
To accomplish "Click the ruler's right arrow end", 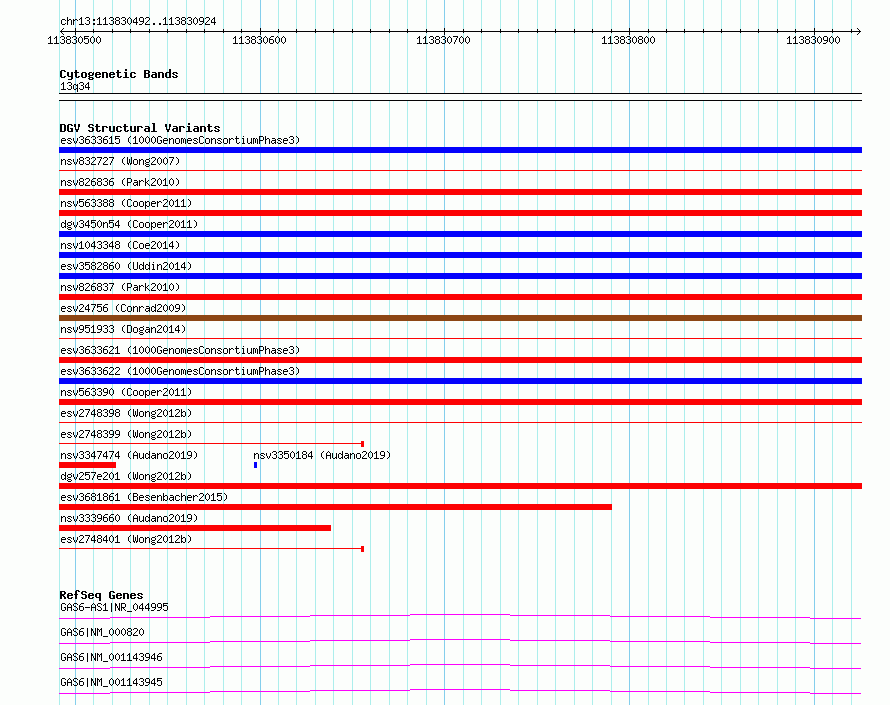I will pyautogui.click(x=858, y=31).
